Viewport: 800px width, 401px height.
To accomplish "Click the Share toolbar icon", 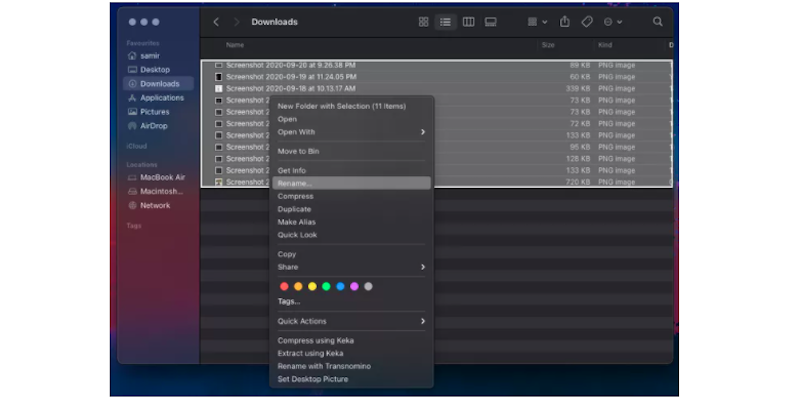I will click(x=565, y=21).
